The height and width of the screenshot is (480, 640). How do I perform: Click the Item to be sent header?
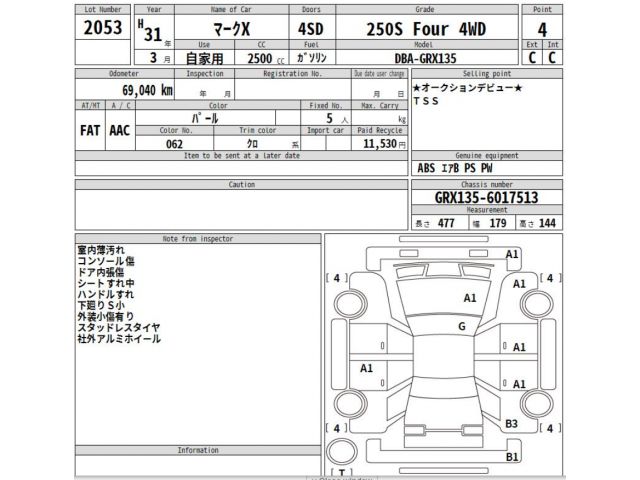pyautogui.click(x=242, y=156)
